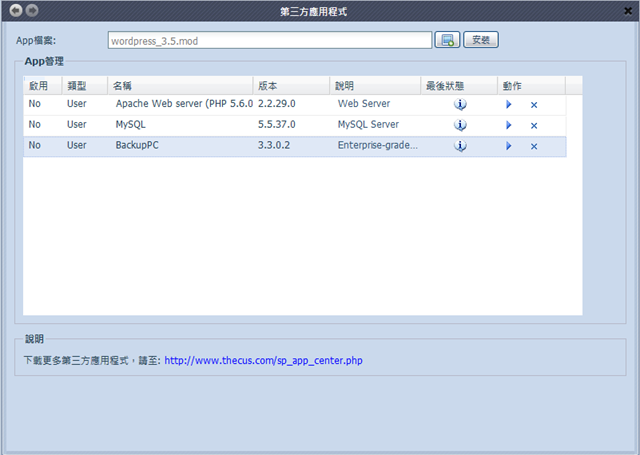The image size is (640, 455).
Task: Sort by 名稱 column header
Action: [x=180, y=86]
